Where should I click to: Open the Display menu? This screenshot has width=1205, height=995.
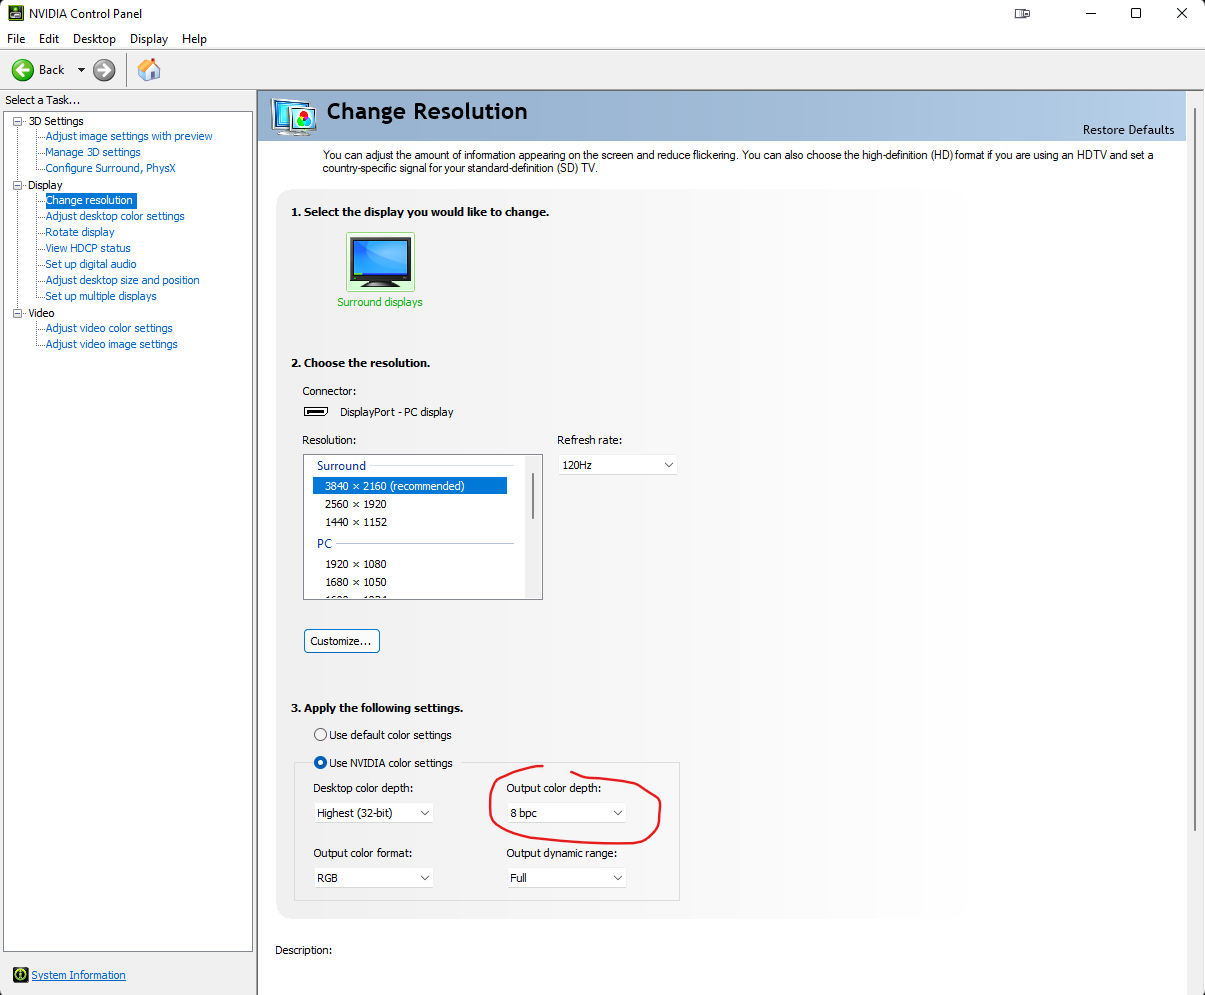tap(148, 38)
